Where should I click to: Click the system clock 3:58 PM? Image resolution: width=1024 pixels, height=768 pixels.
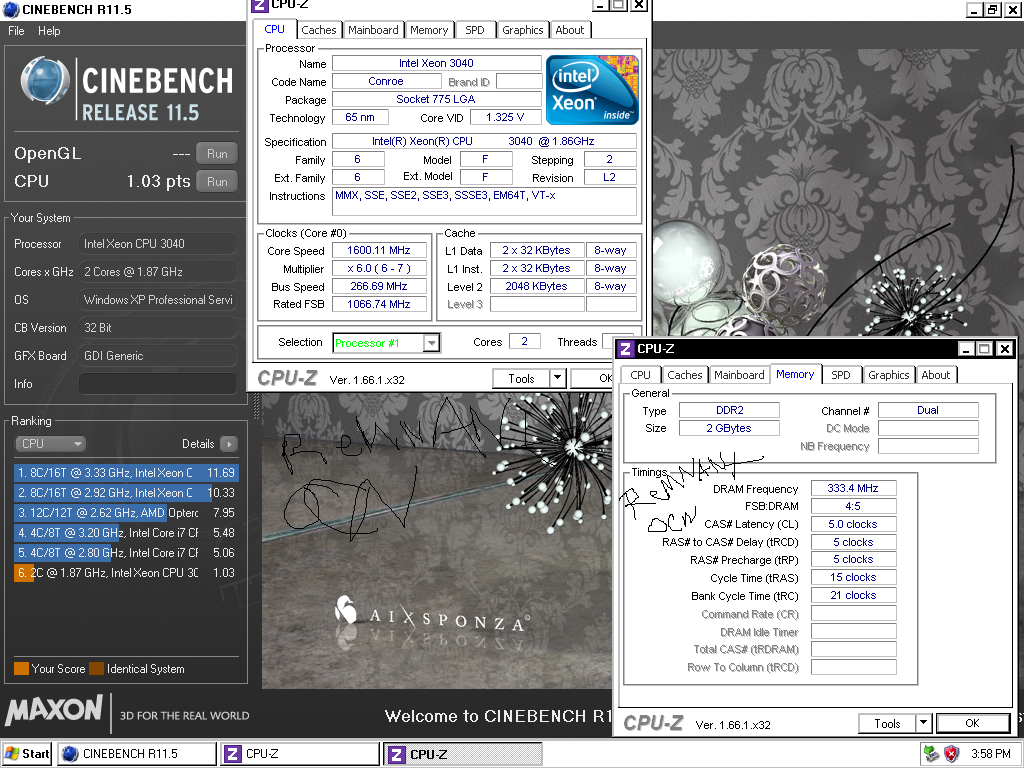(x=991, y=754)
